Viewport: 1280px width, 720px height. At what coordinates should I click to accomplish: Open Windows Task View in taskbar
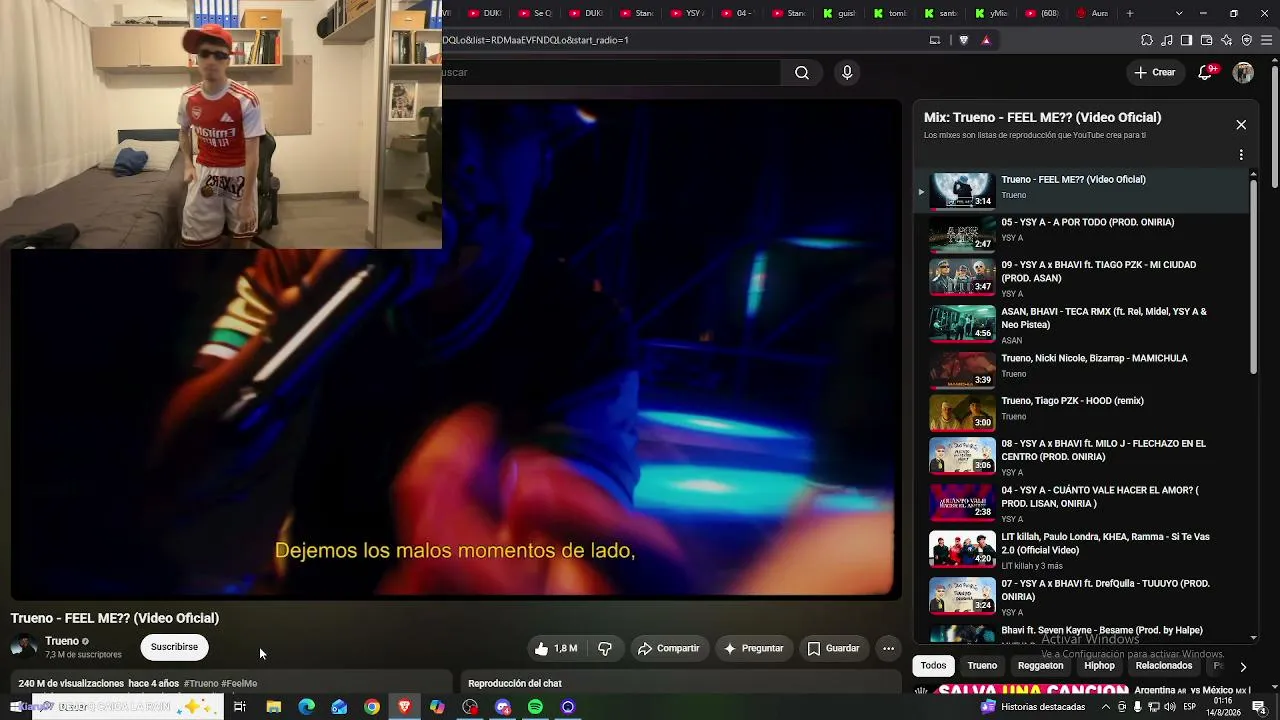click(240, 707)
